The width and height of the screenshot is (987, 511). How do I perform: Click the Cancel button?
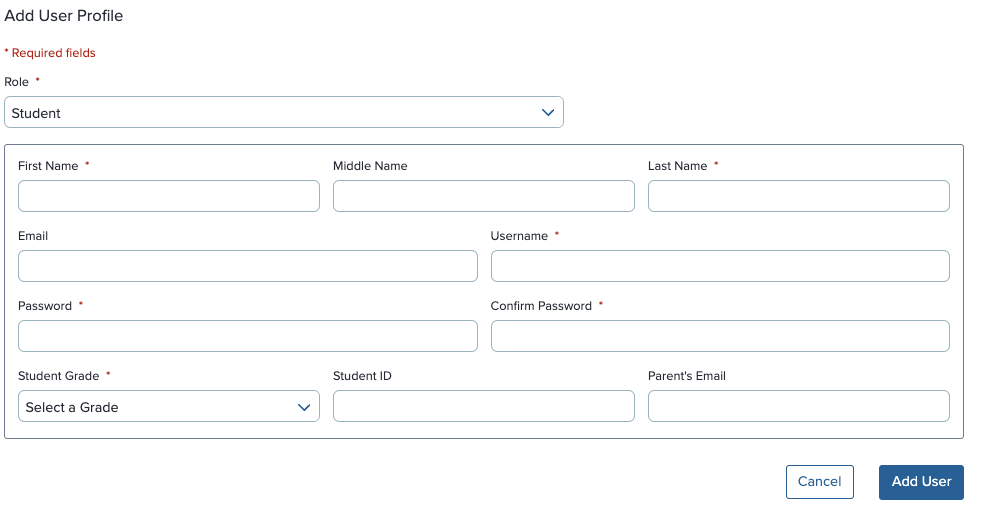(820, 482)
